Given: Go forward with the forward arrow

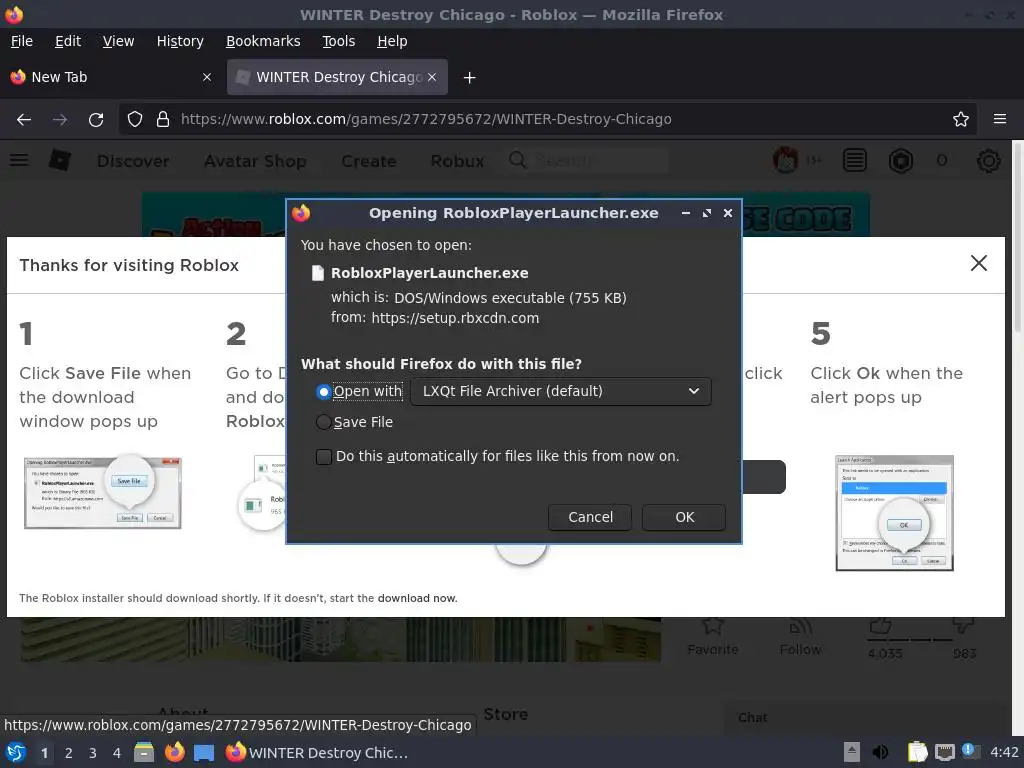Looking at the screenshot, I should [x=60, y=120].
